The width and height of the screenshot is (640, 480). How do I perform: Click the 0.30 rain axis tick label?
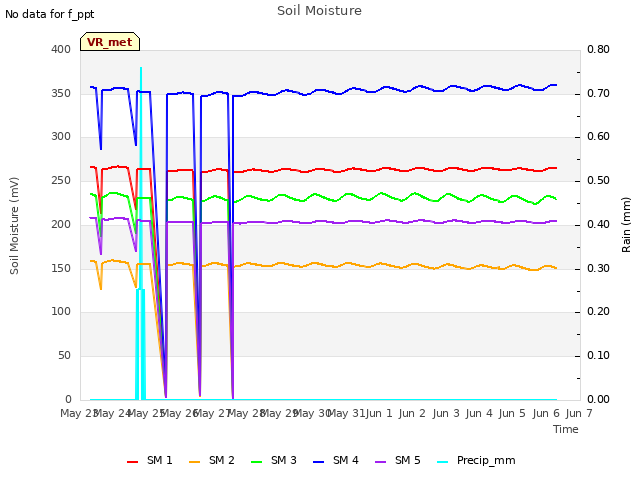point(598,269)
